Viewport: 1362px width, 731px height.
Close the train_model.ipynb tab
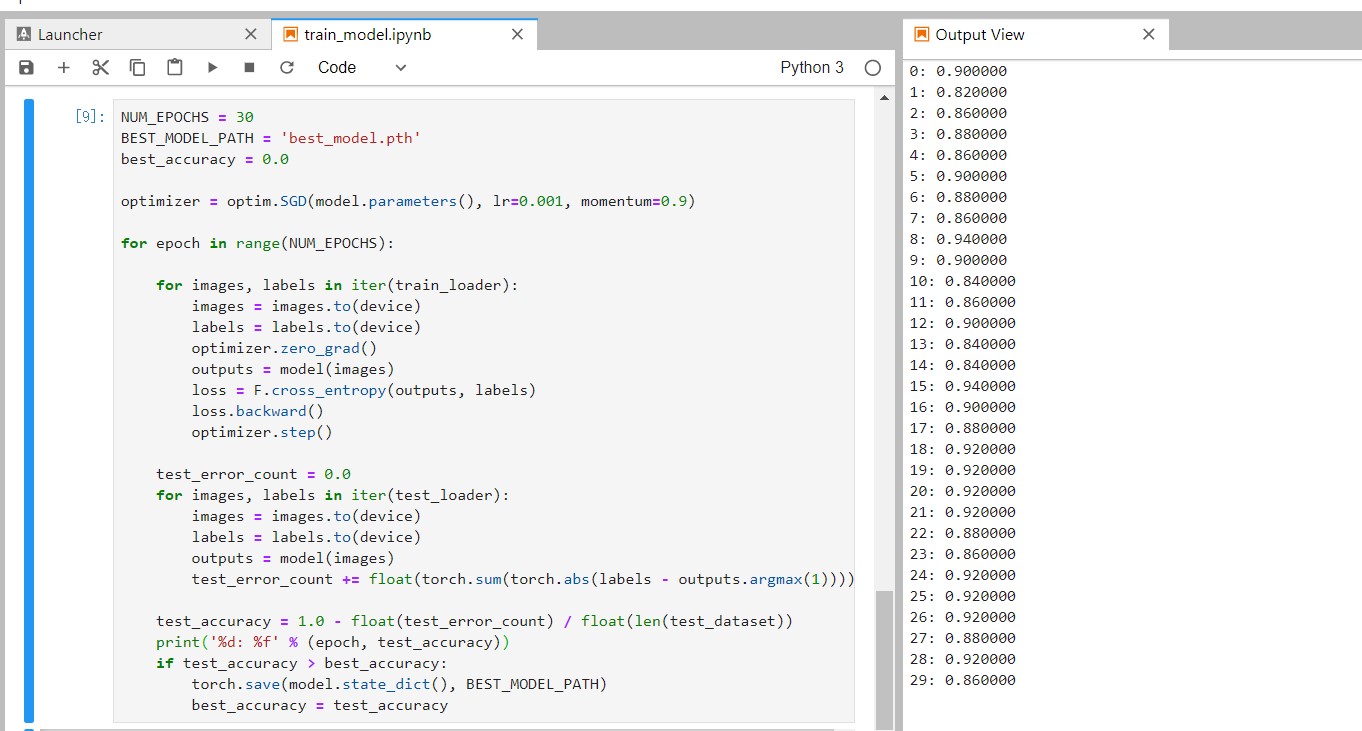point(517,34)
